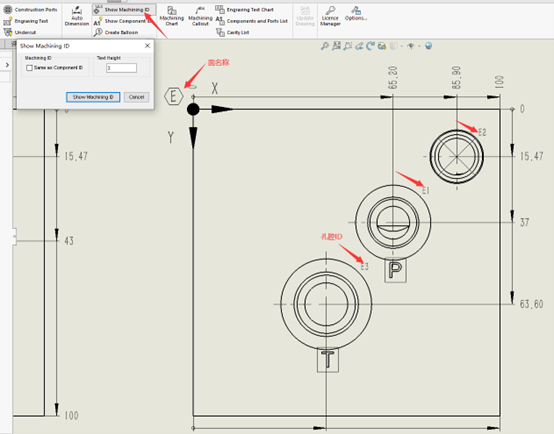Viewport: 554px width, 434px height.
Task: Run Auto Dimension from the ribbon
Action: pos(77,16)
